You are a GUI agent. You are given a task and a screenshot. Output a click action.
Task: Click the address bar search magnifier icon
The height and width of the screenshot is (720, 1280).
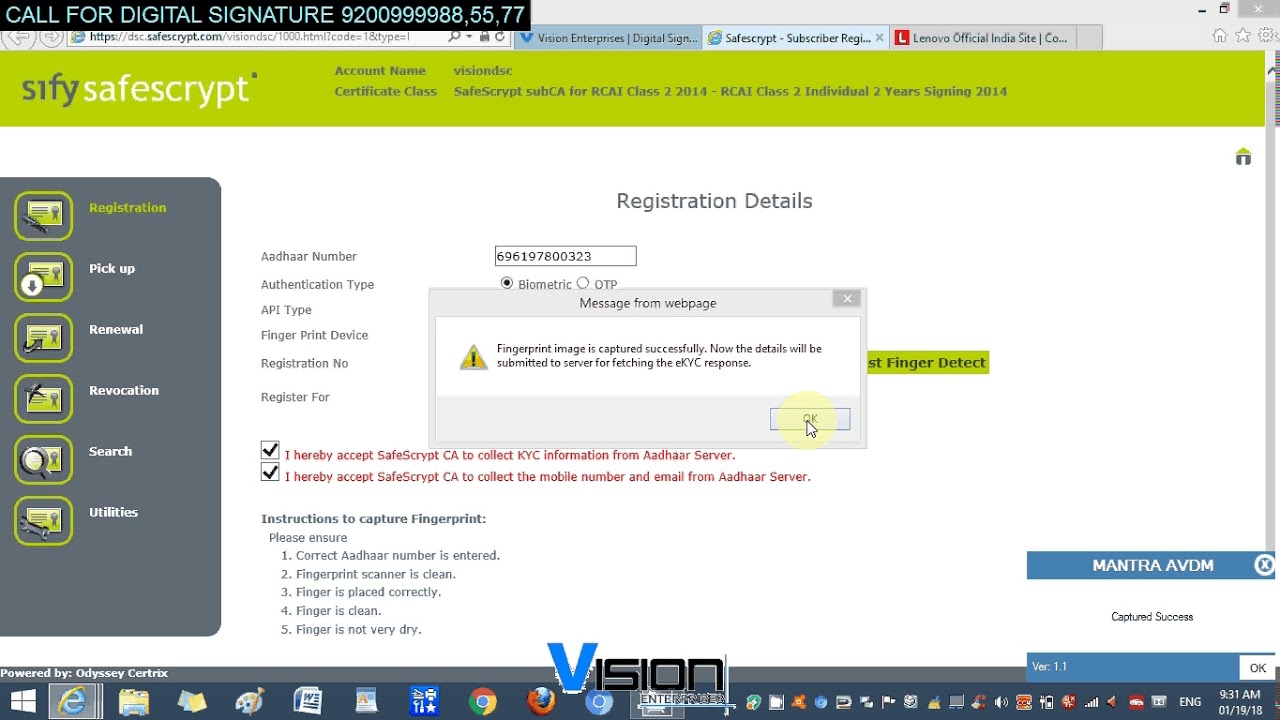(455, 37)
